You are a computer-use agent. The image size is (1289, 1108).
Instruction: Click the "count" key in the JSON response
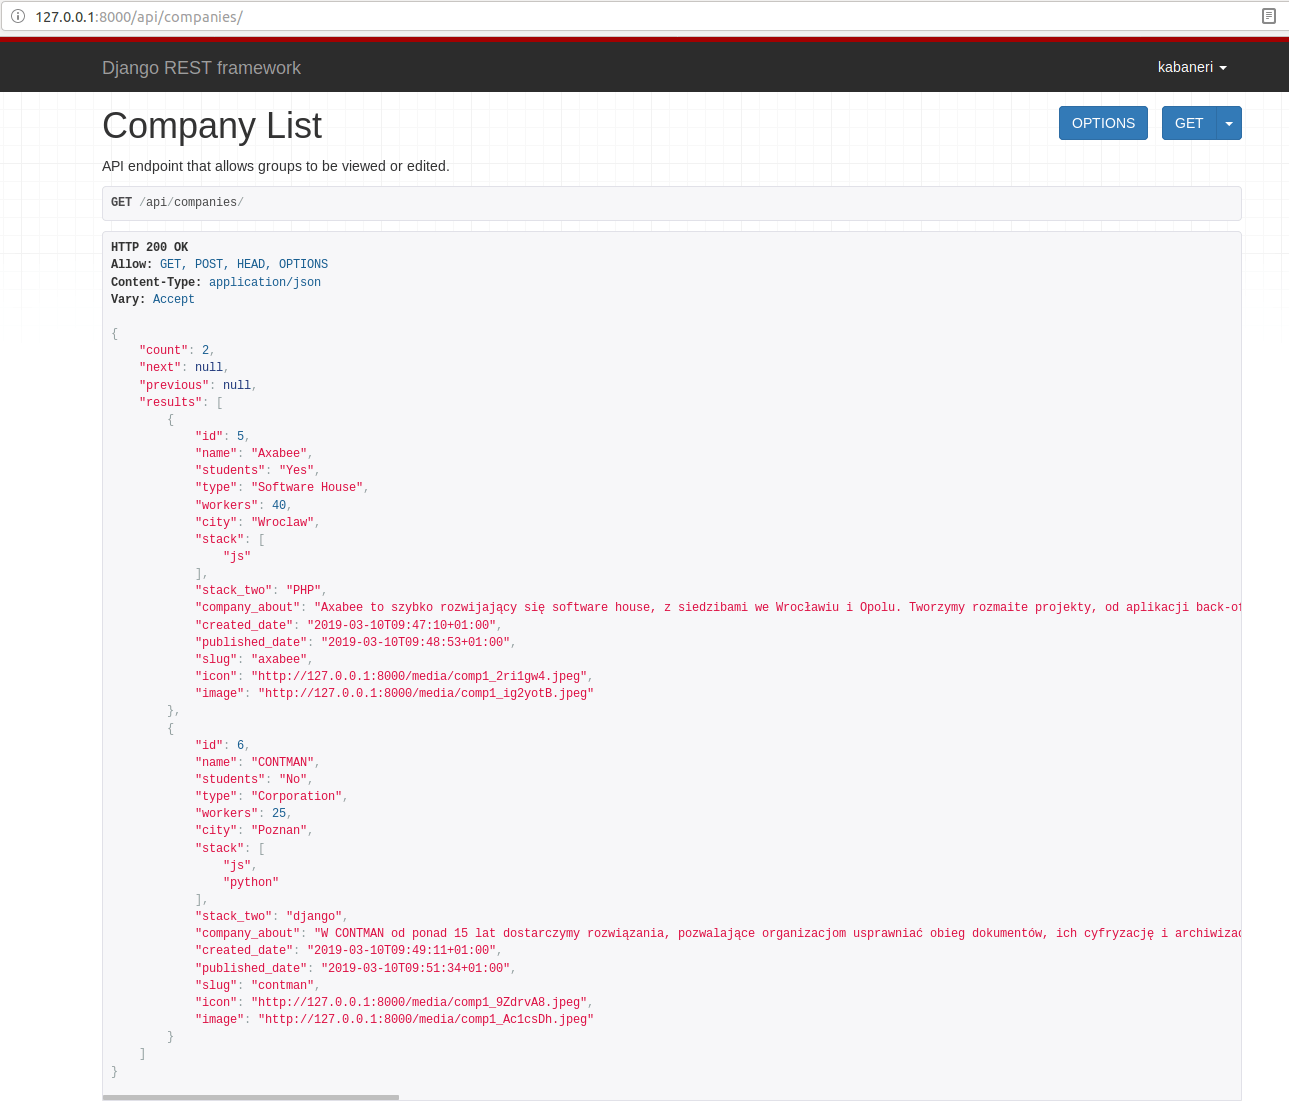pos(163,350)
